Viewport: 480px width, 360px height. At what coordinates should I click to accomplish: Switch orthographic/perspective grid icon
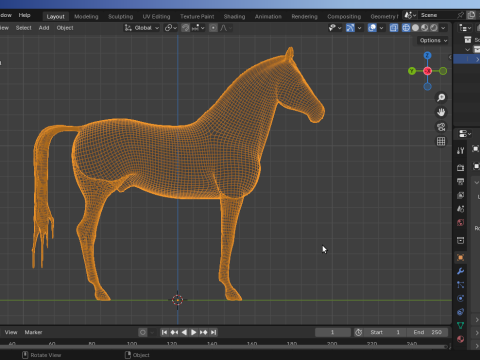[441, 141]
